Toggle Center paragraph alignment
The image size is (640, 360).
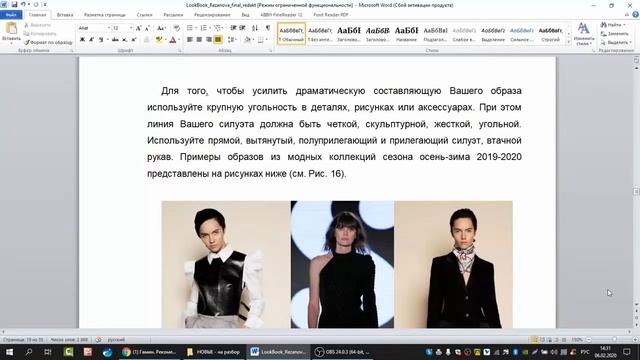(x=199, y=40)
